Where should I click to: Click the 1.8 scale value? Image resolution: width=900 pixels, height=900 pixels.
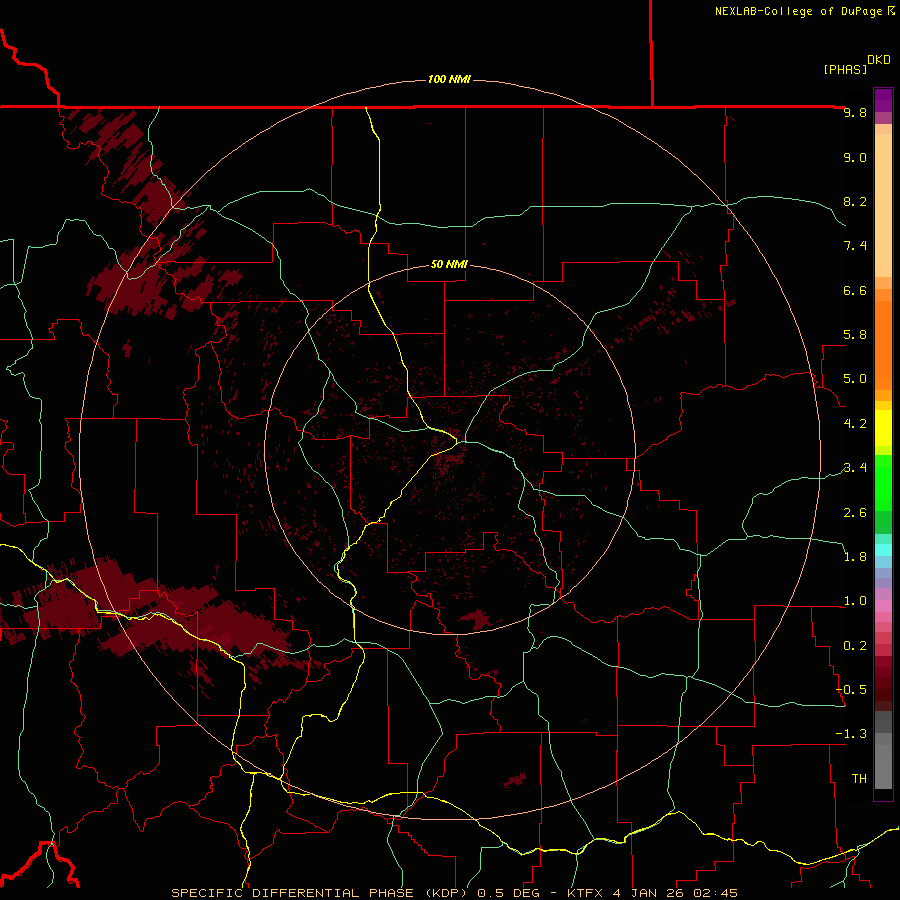[x=855, y=557]
